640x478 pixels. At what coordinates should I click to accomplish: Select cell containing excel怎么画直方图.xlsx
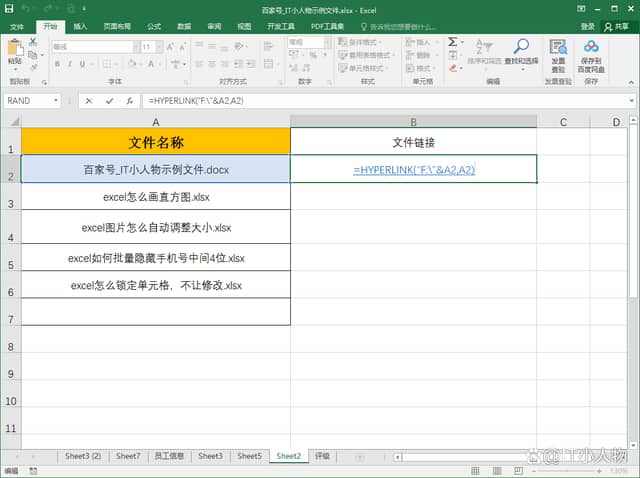tap(156, 197)
